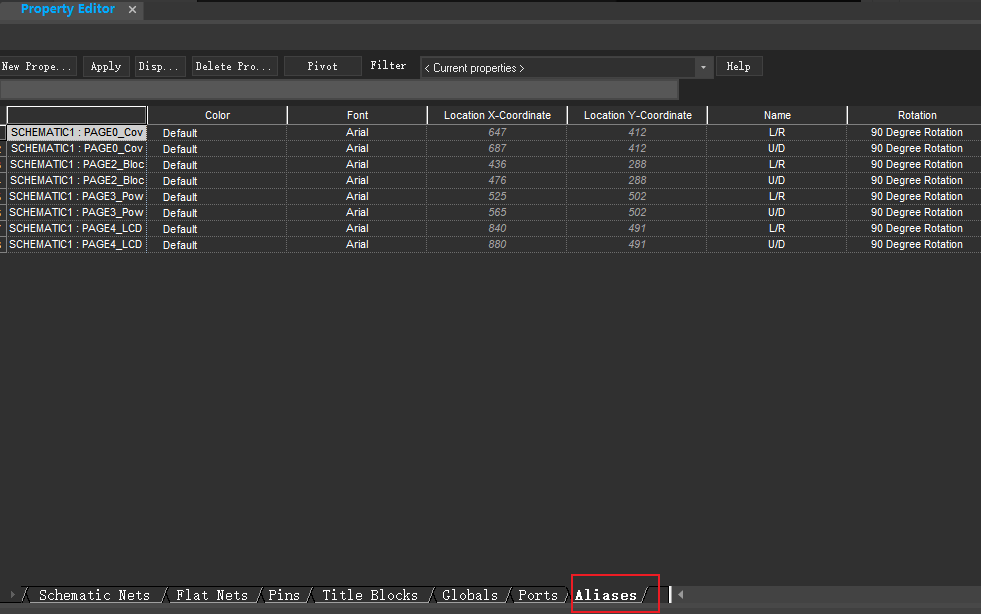
Task: Click the Location Y-Coordinate column header
Action: [x=638, y=115]
